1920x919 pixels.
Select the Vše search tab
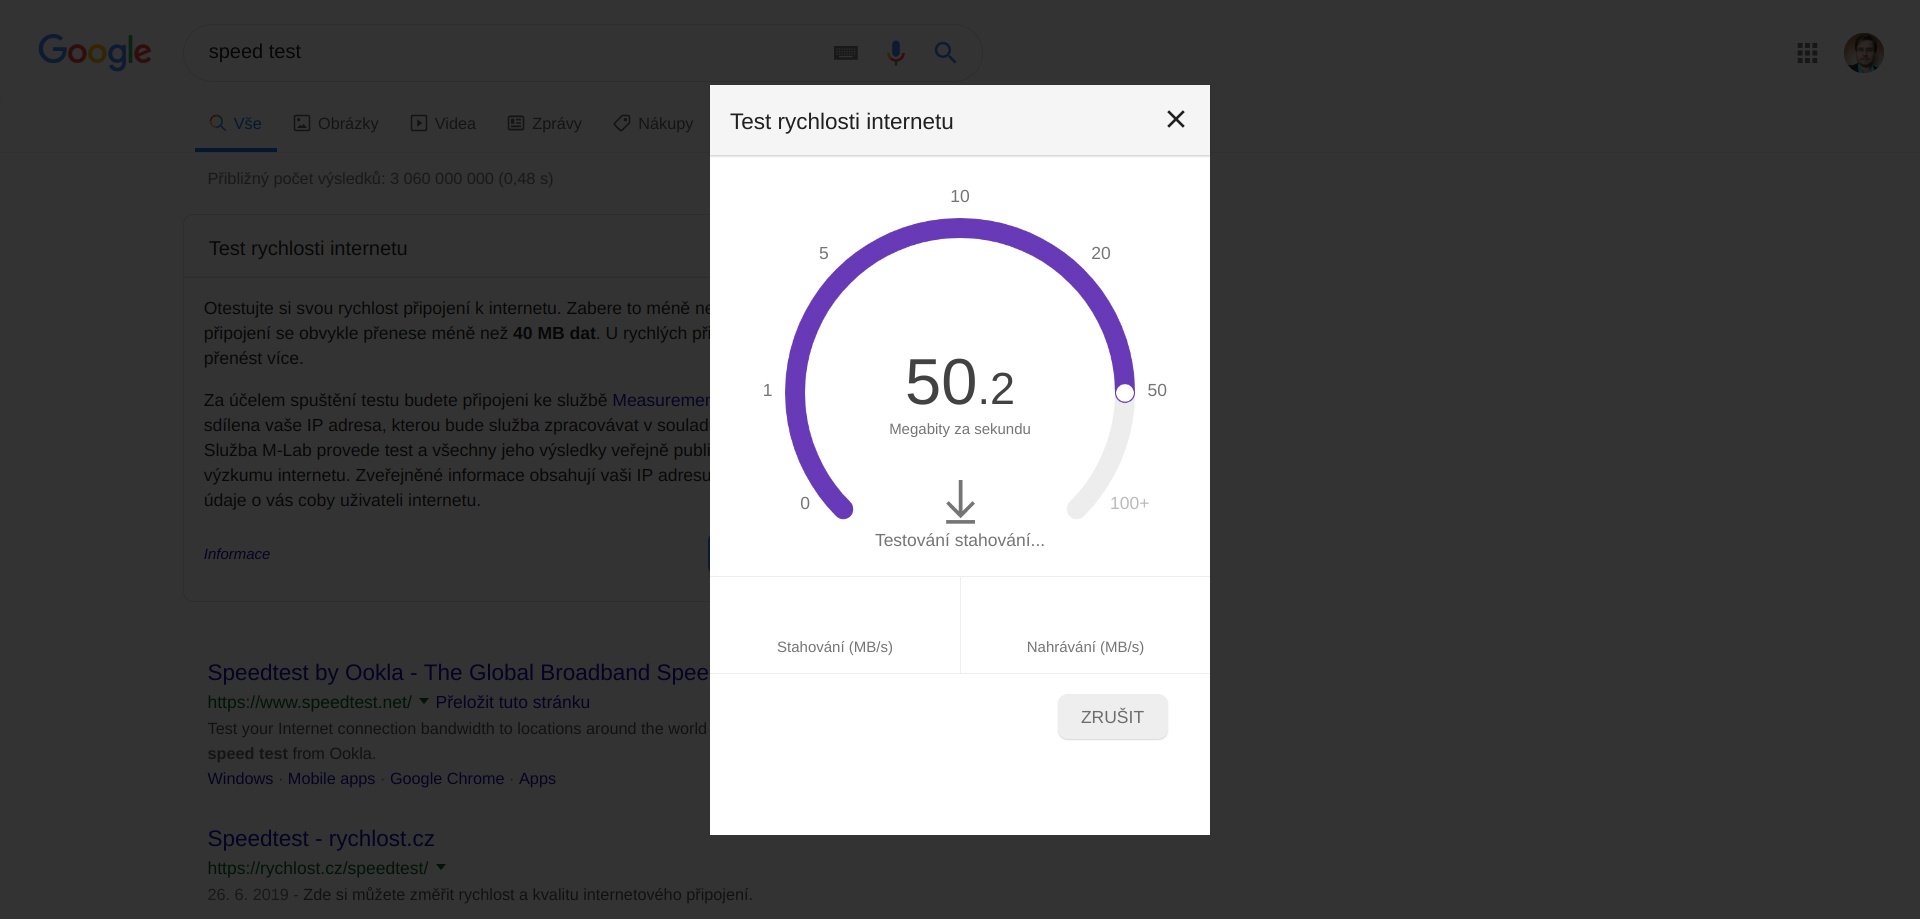236,124
